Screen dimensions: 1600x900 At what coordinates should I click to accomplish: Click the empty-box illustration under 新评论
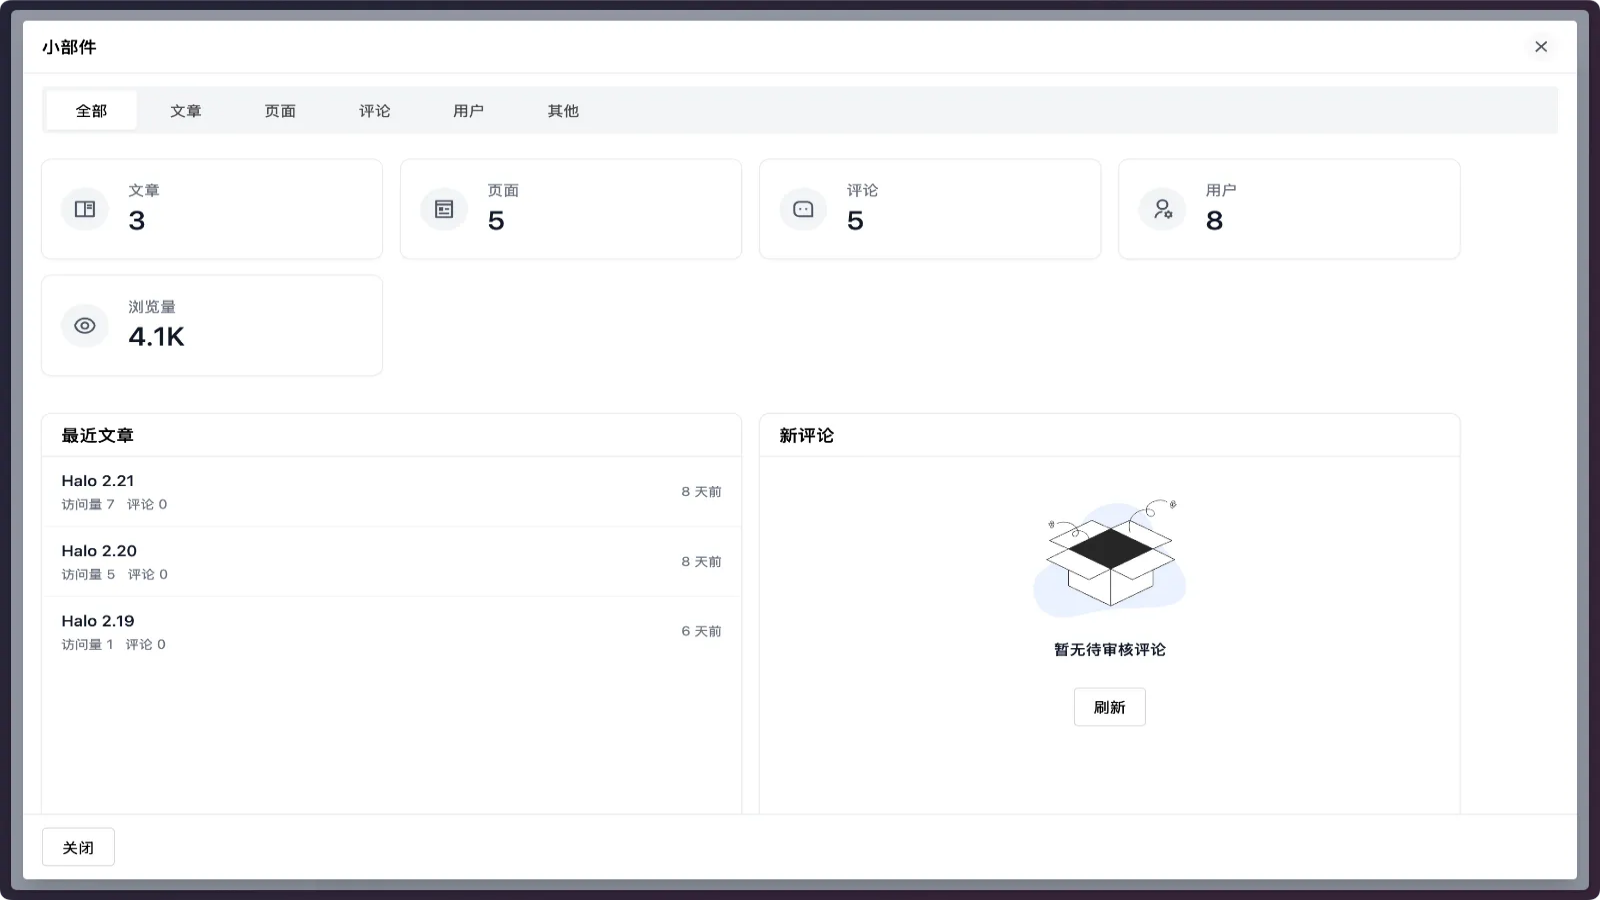[x=1110, y=555]
